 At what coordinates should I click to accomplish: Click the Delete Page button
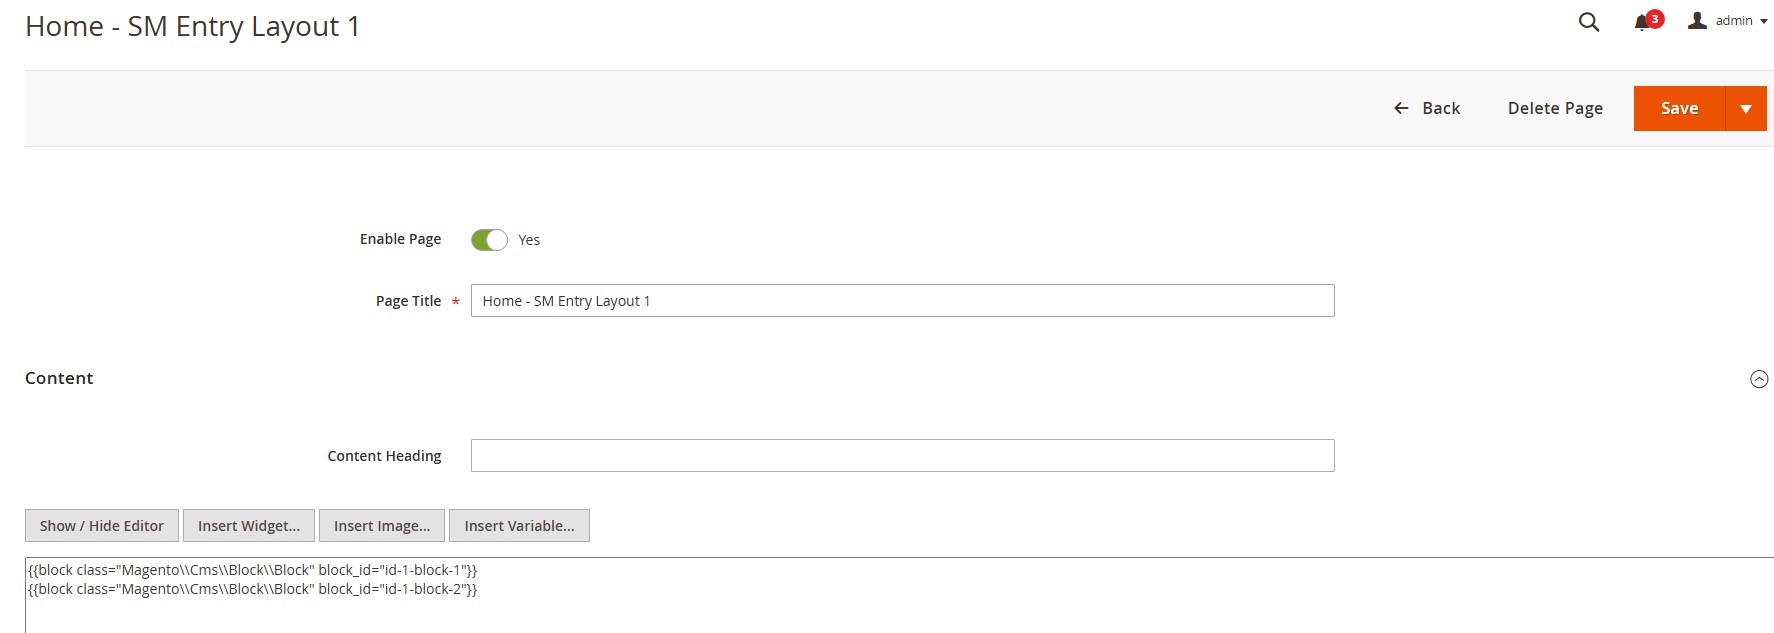click(1555, 108)
